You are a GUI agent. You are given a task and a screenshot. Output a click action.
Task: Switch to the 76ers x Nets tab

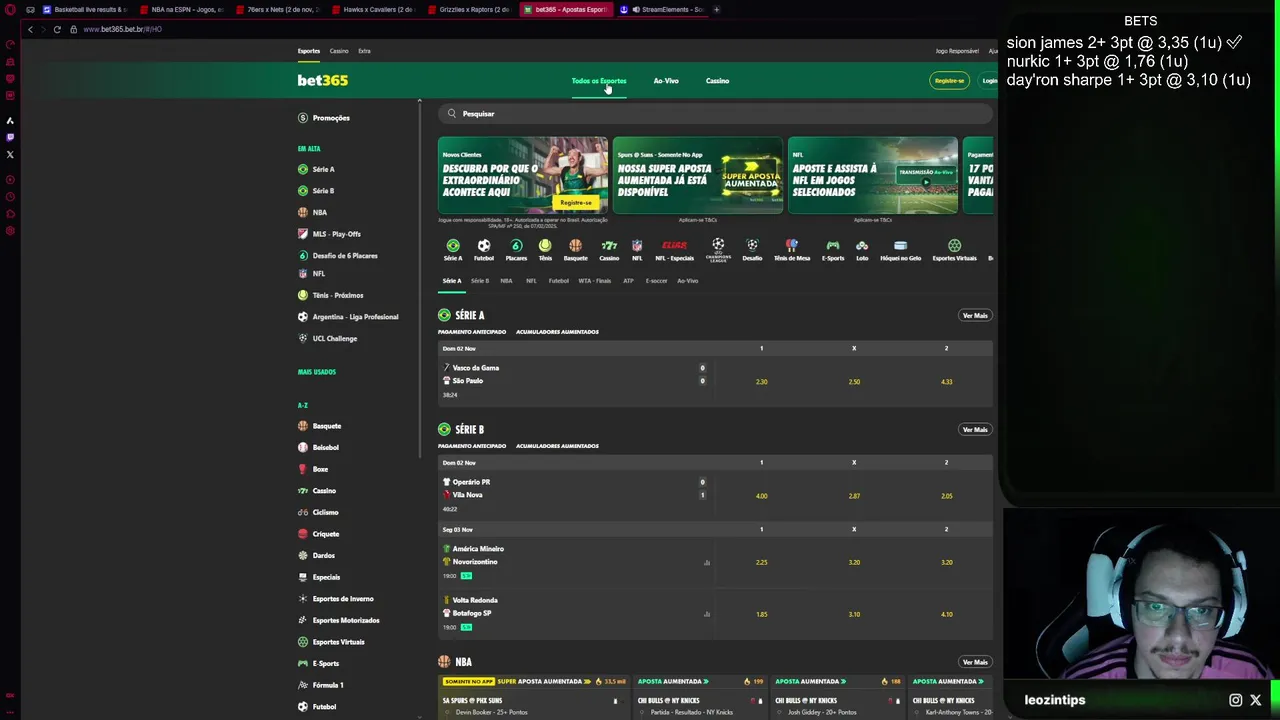(x=277, y=9)
